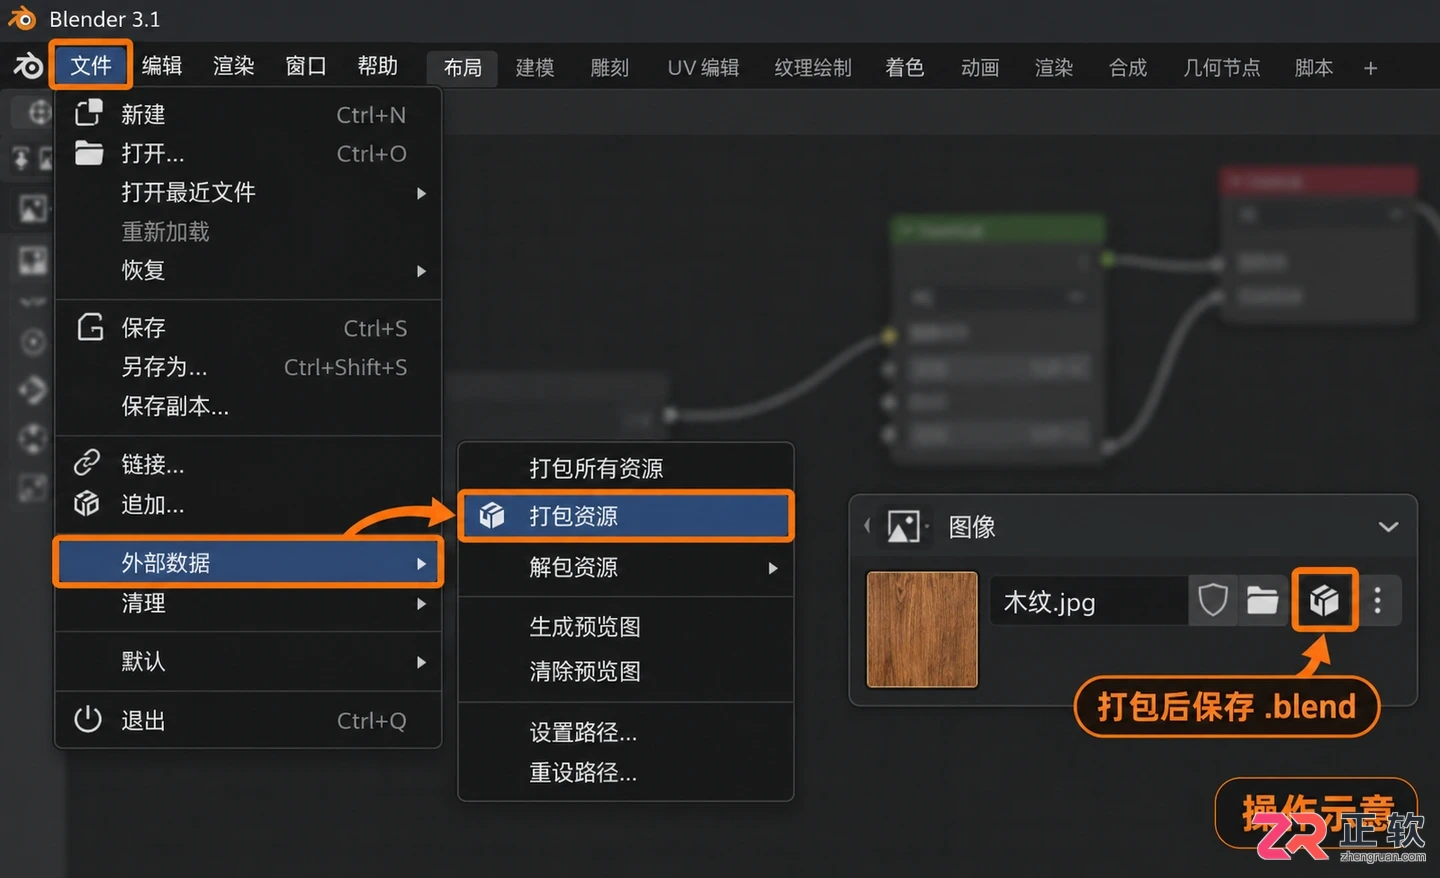Switch to the 建模 workspace tab

(535, 68)
